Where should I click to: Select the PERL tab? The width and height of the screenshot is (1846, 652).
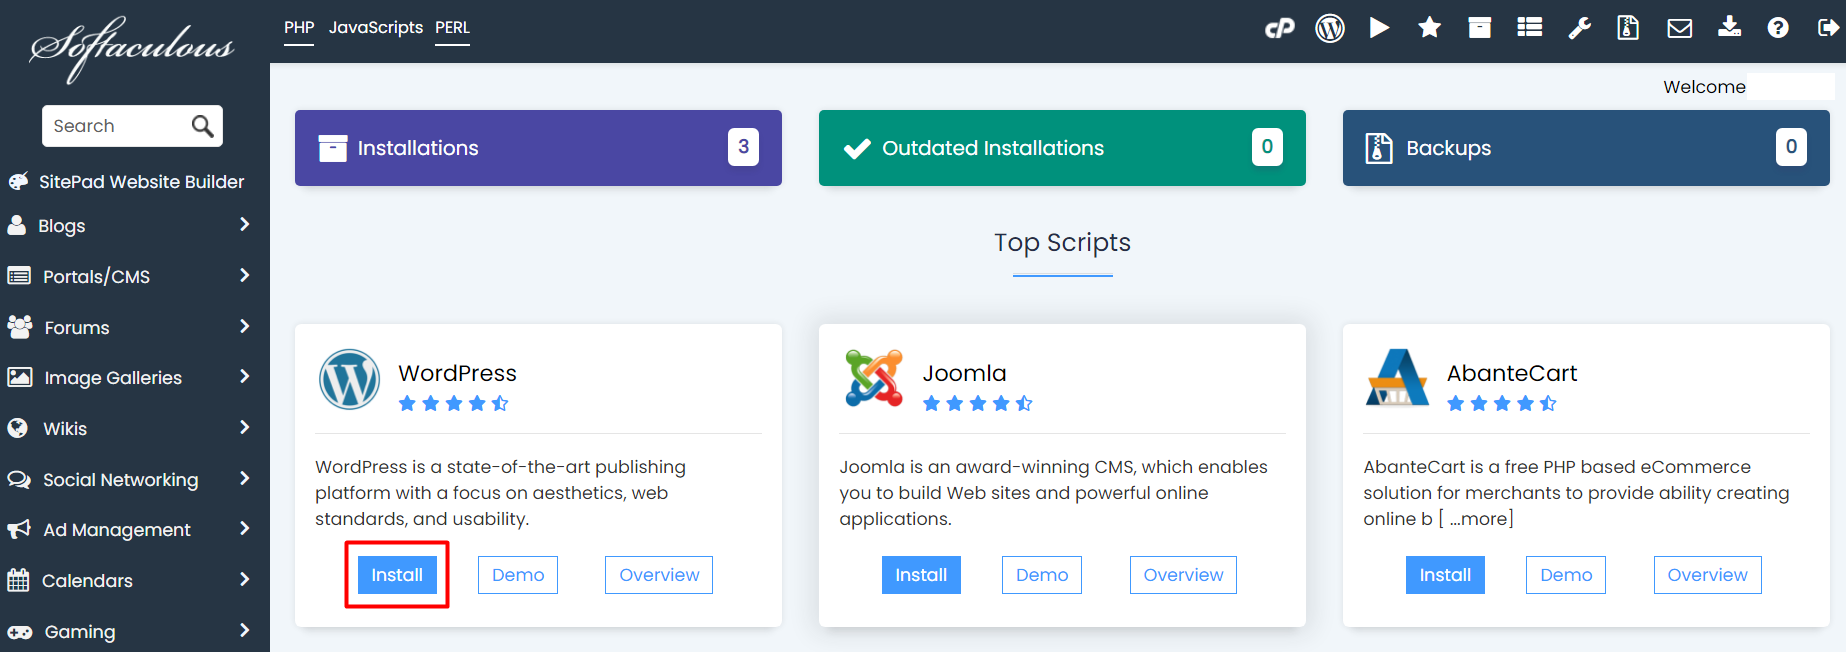(x=452, y=28)
